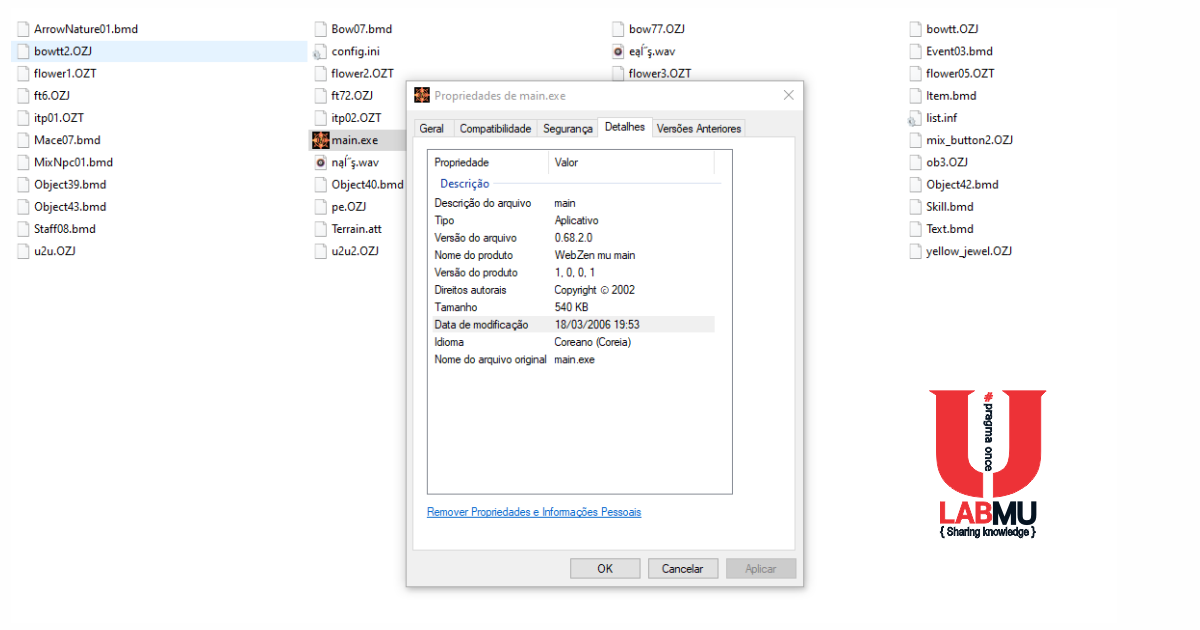Image resolution: width=1200 pixels, height=630 pixels.
Task: Switch to the Geral tab
Action: [433, 128]
